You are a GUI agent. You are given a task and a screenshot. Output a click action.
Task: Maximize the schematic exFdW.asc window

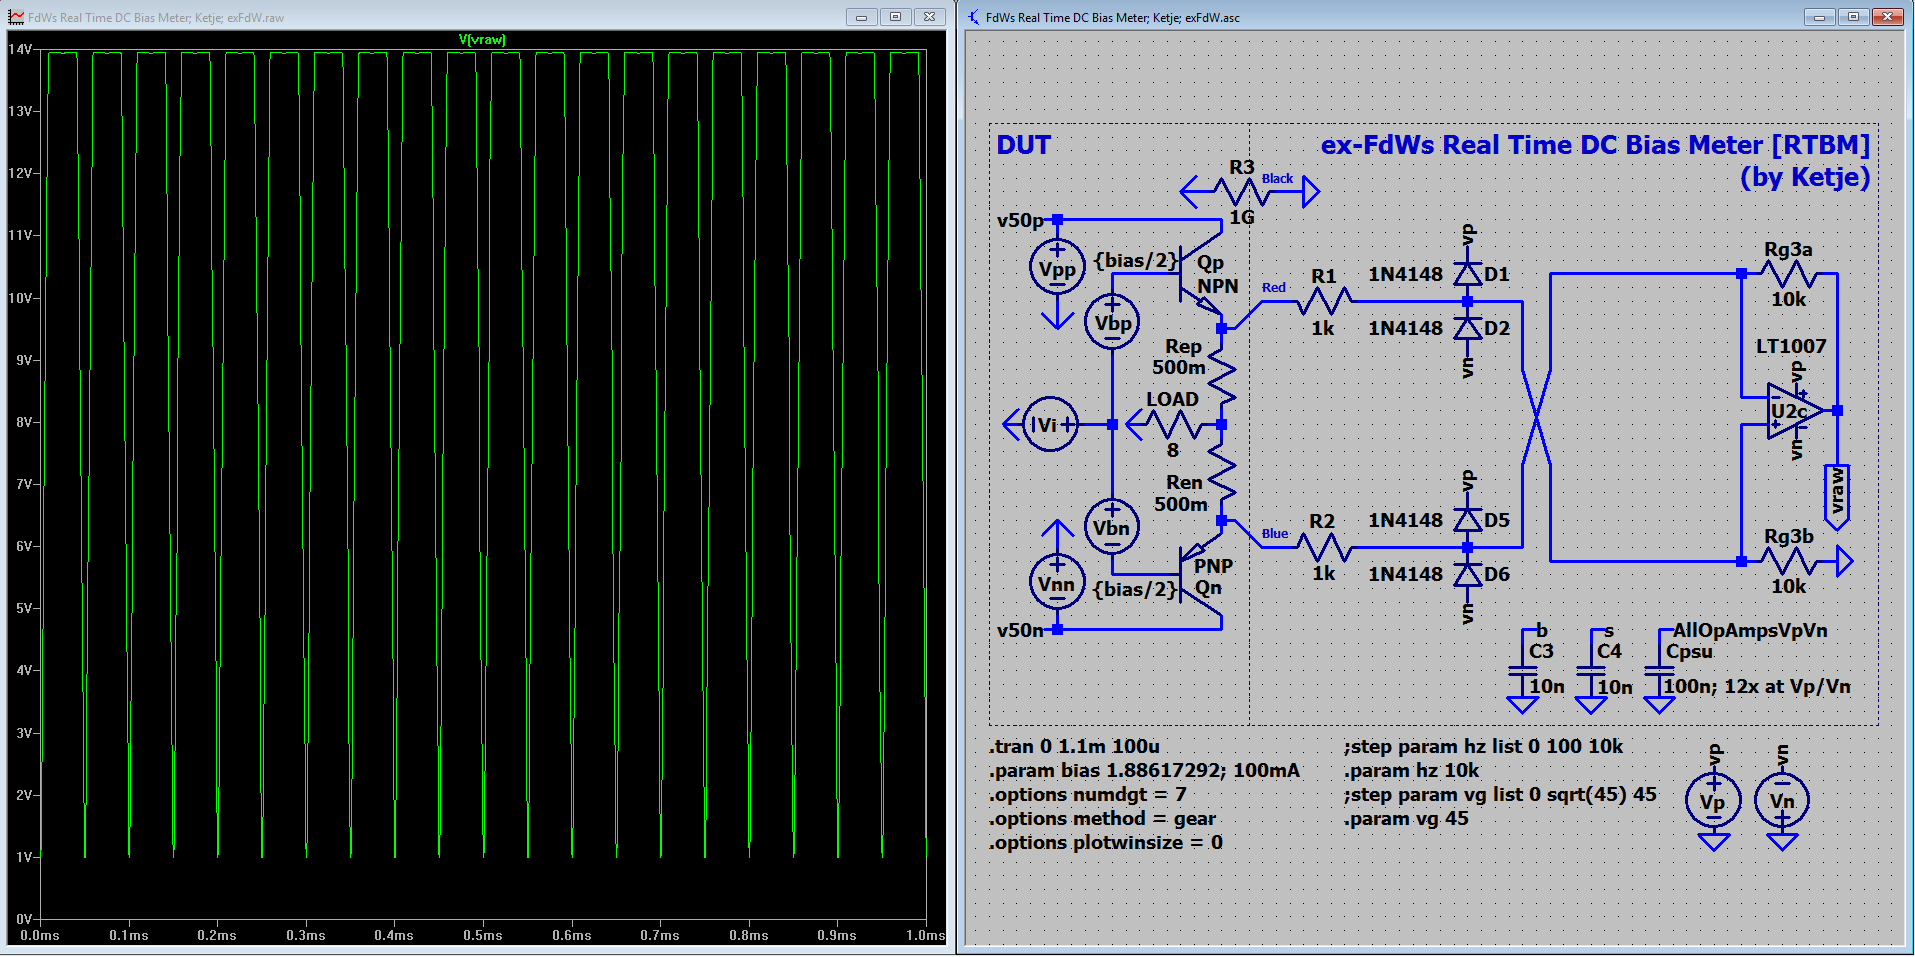[1853, 17]
